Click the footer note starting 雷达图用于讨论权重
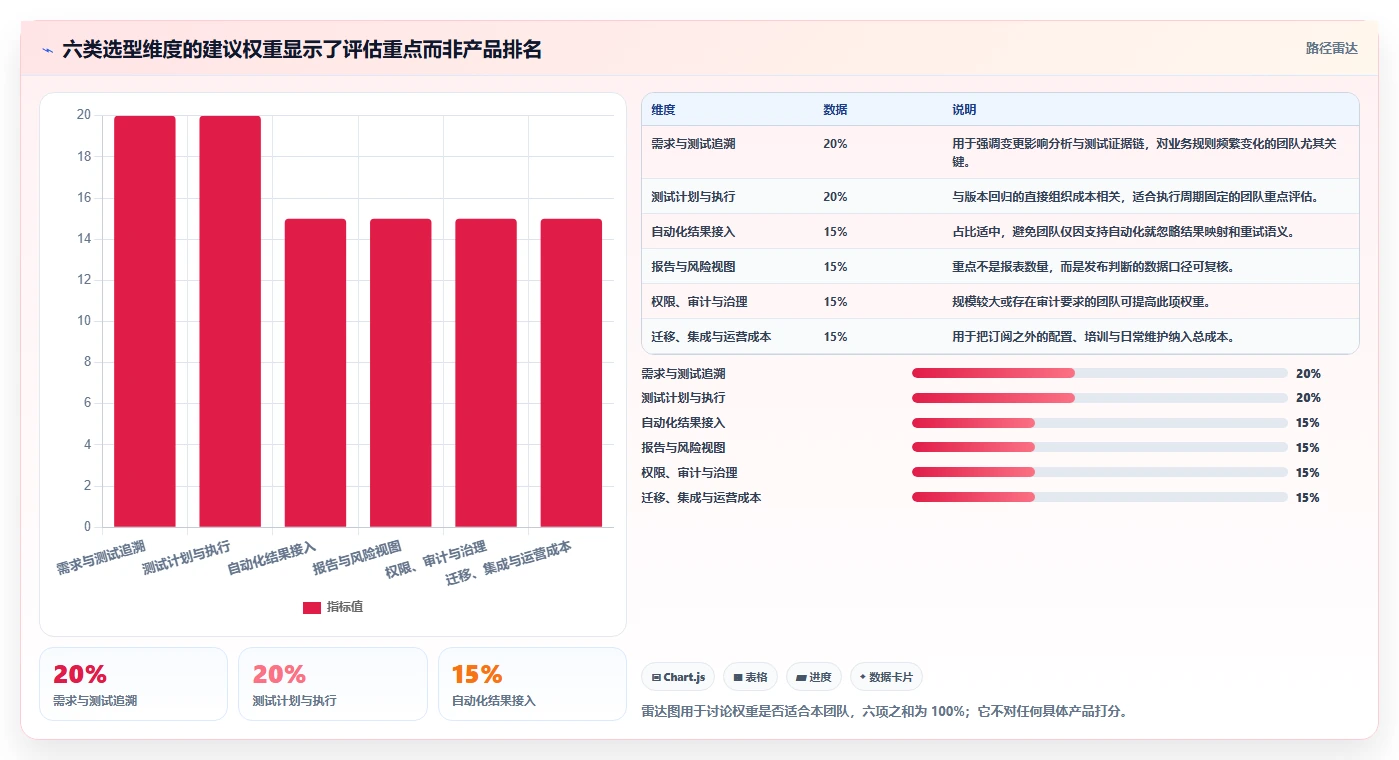 coord(884,712)
